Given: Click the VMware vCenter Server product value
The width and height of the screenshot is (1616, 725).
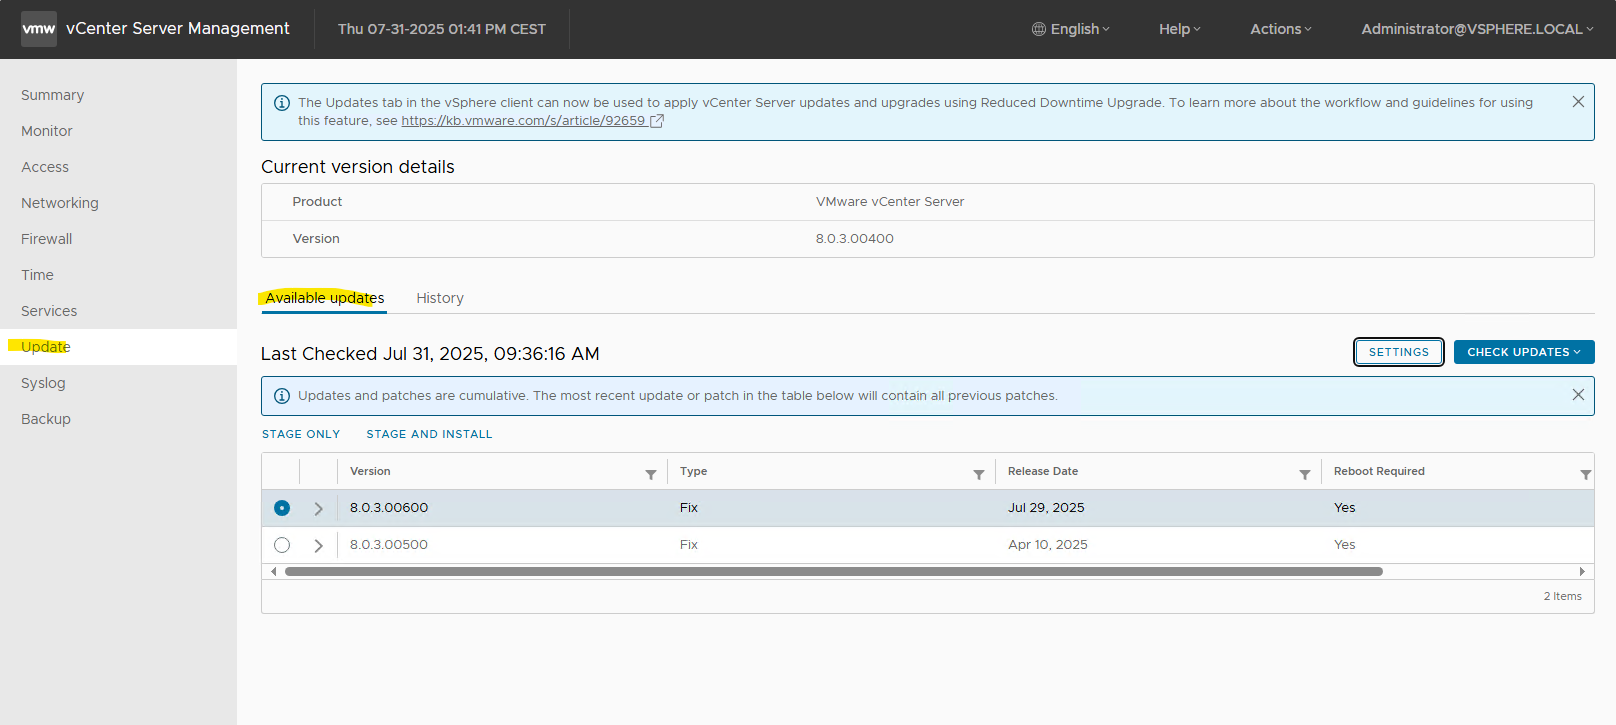Looking at the screenshot, I should (890, 202).
